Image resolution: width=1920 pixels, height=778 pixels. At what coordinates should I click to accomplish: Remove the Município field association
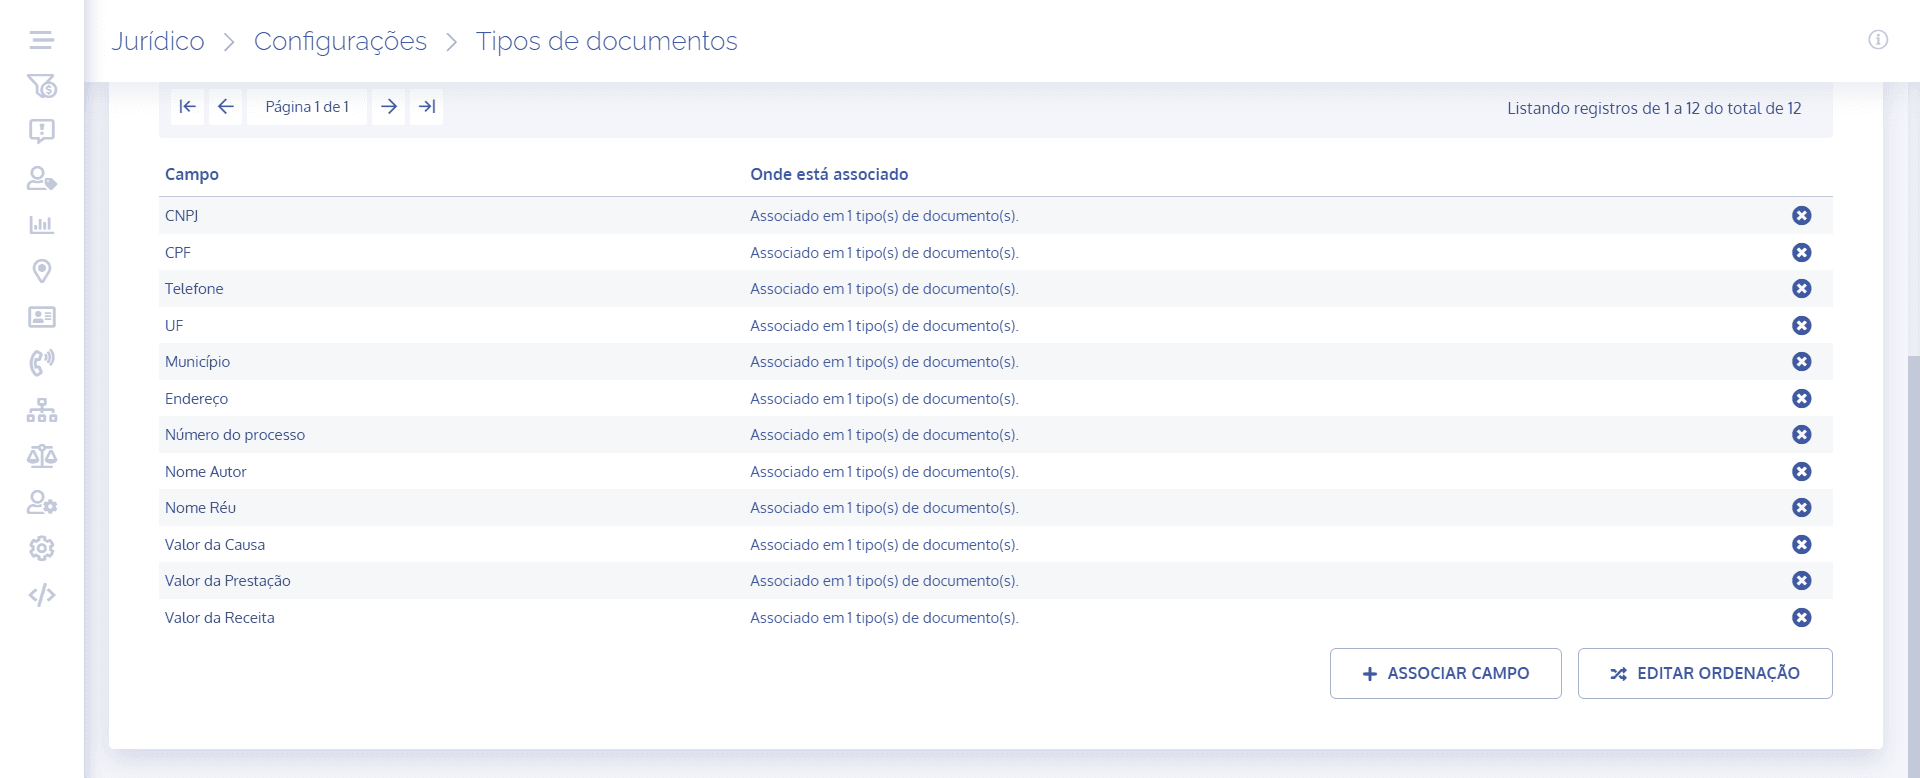tap(1802, 361)
